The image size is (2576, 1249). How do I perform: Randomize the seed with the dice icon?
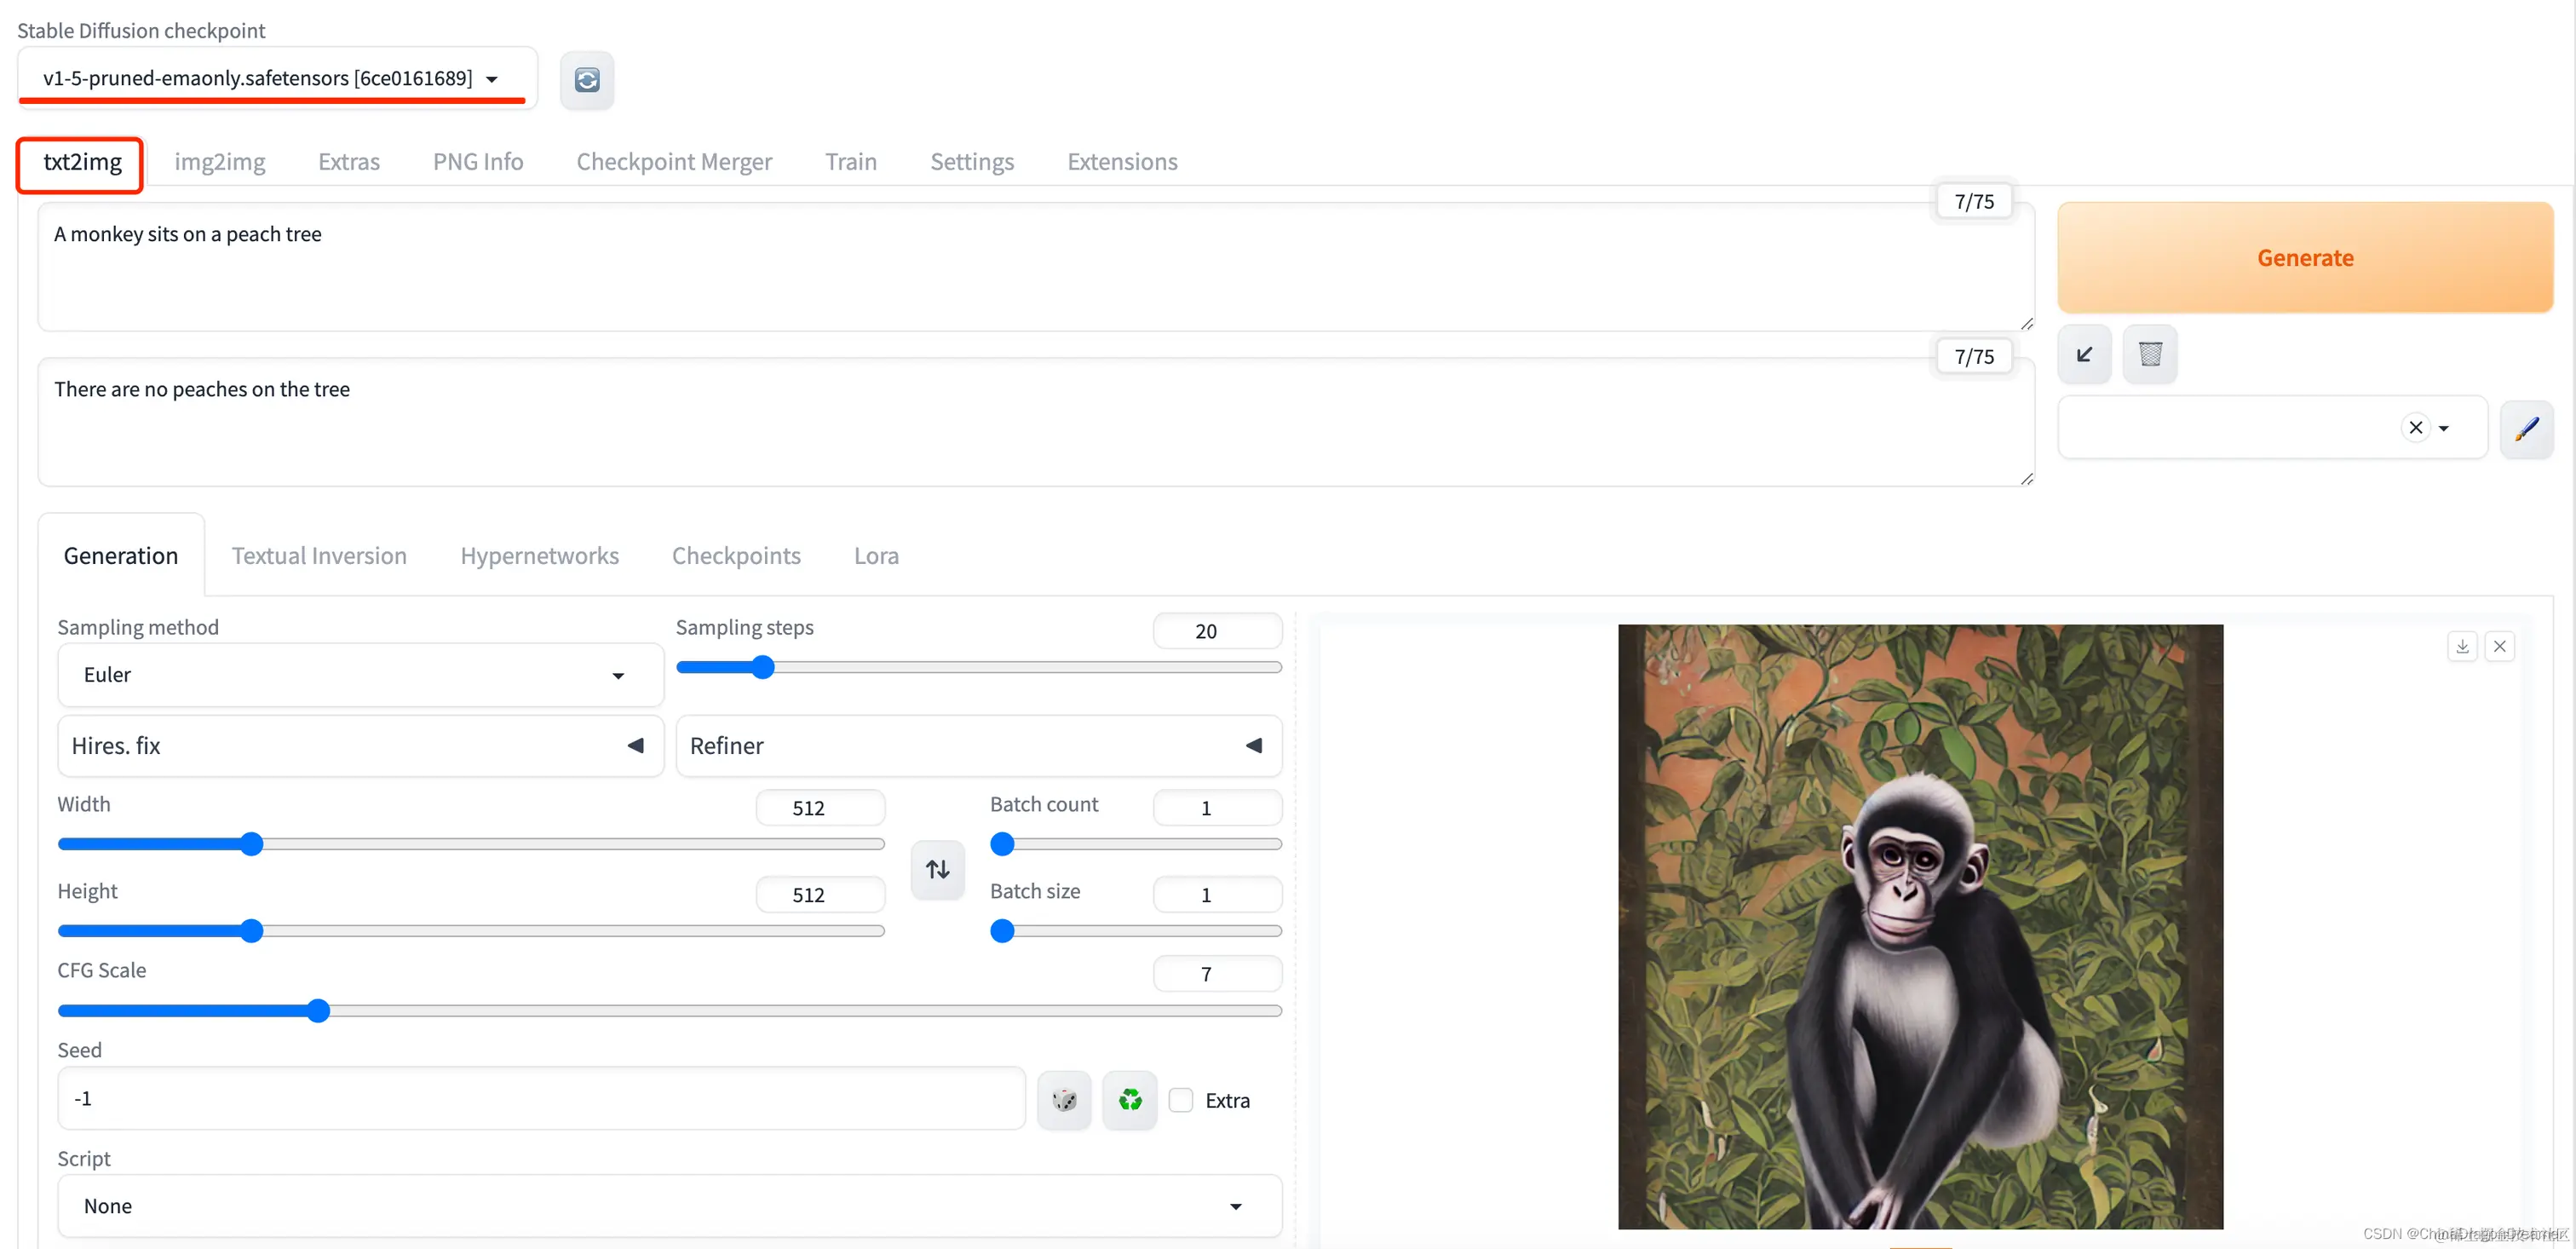coord(1064,1100)
